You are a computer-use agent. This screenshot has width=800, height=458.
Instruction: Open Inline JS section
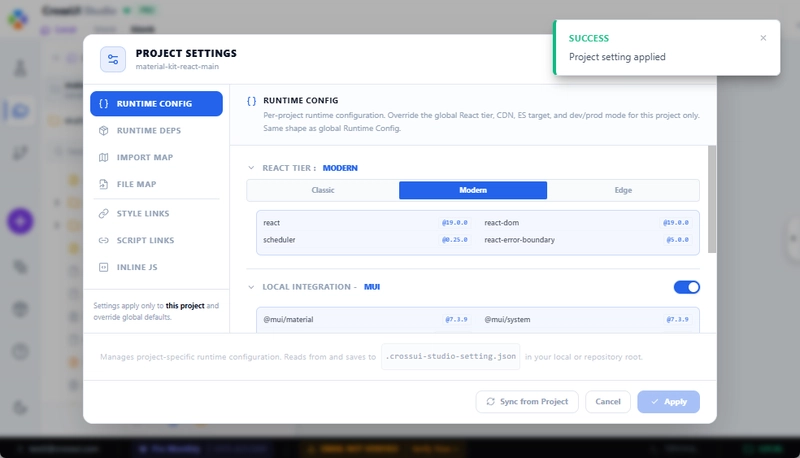pyautogui.click(x=156, y=267)
